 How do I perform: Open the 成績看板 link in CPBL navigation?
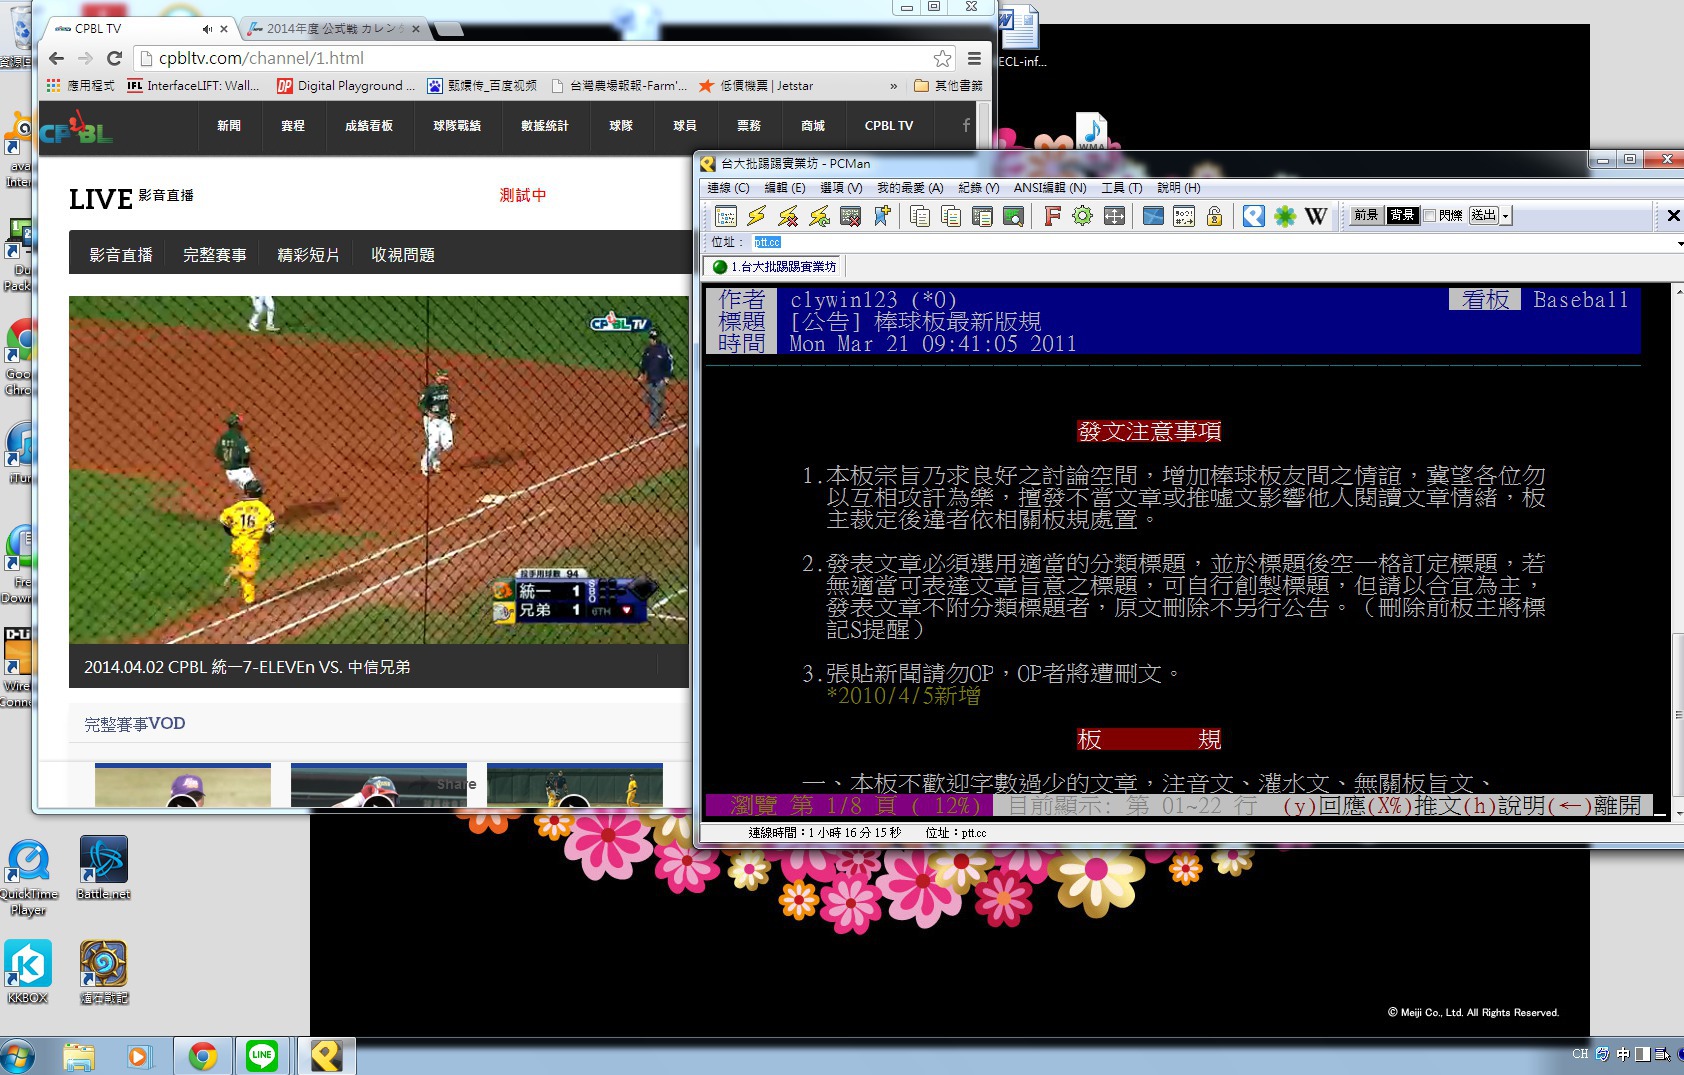point(369,126)
